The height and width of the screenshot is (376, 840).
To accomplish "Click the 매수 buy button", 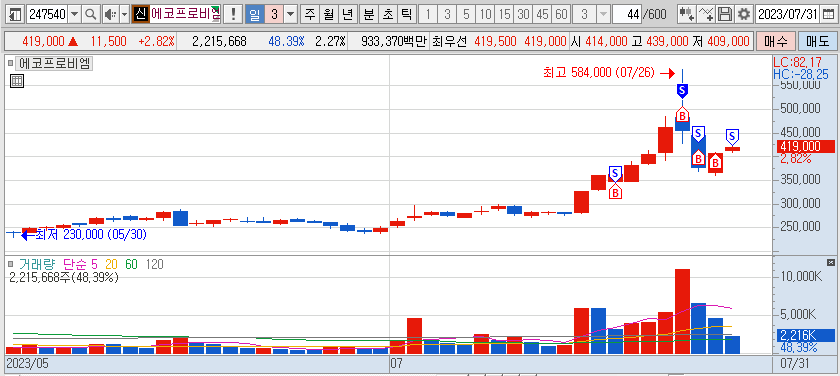I will 775,41.
